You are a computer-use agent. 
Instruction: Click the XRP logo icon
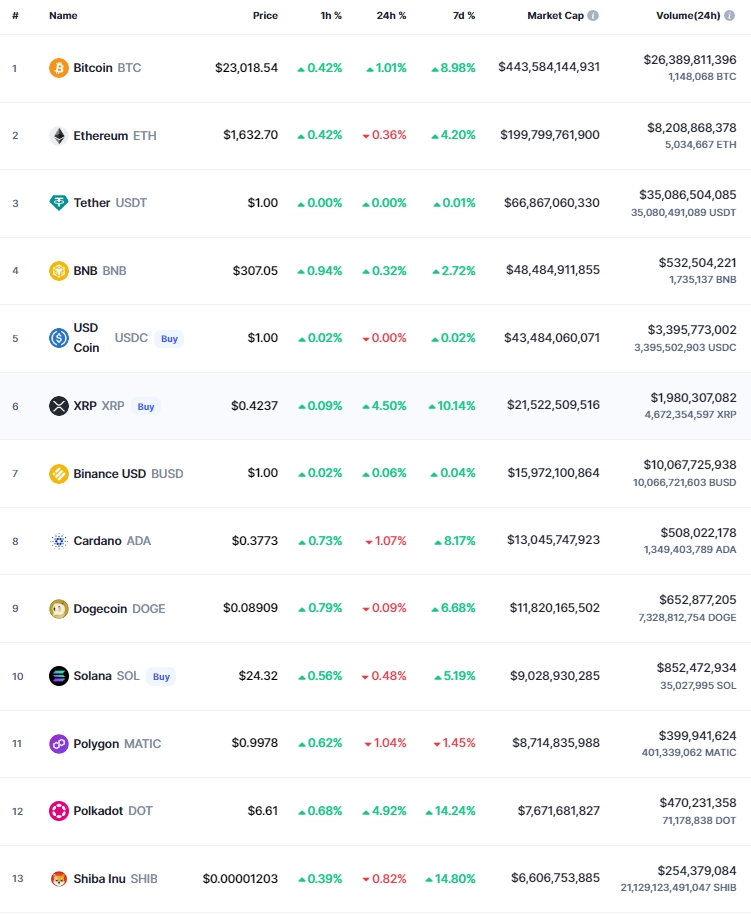58,406
